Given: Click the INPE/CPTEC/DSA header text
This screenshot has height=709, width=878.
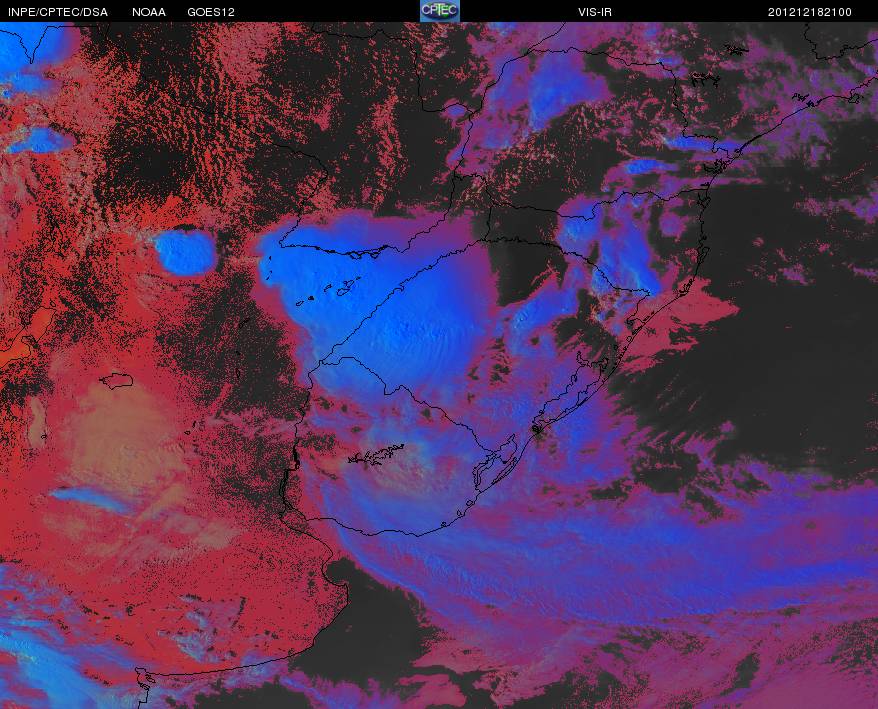Looking at the screenshot, I should point(58,12).
